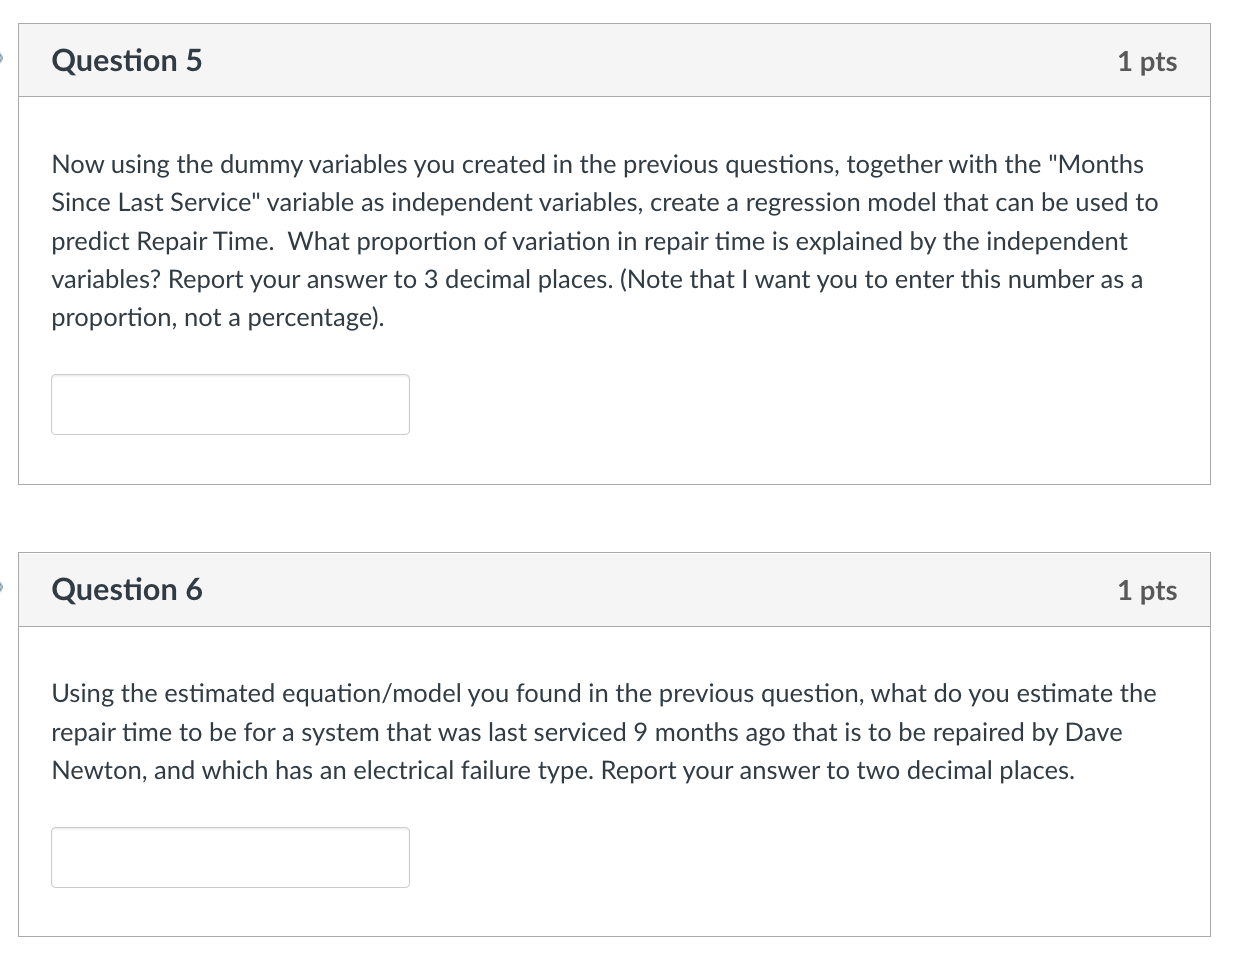Screen dimensions: 1246x978
Task: Click empty area of Question 6 header bar
Action: point(650,590)
